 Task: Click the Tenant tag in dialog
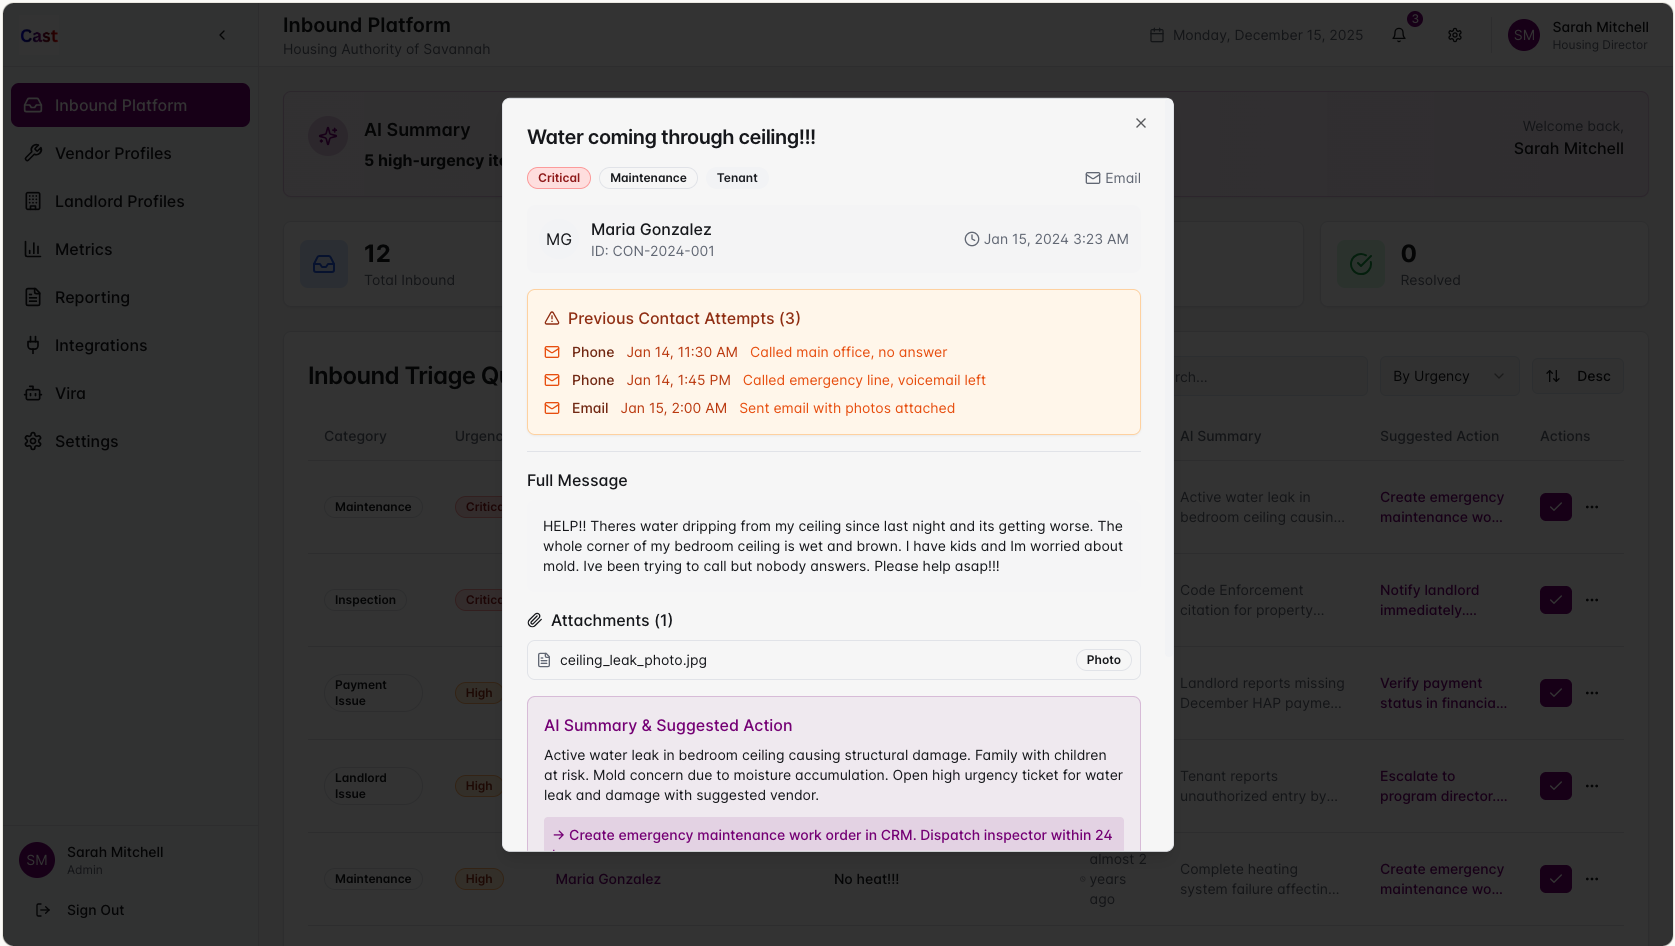(x=737, y=178)
